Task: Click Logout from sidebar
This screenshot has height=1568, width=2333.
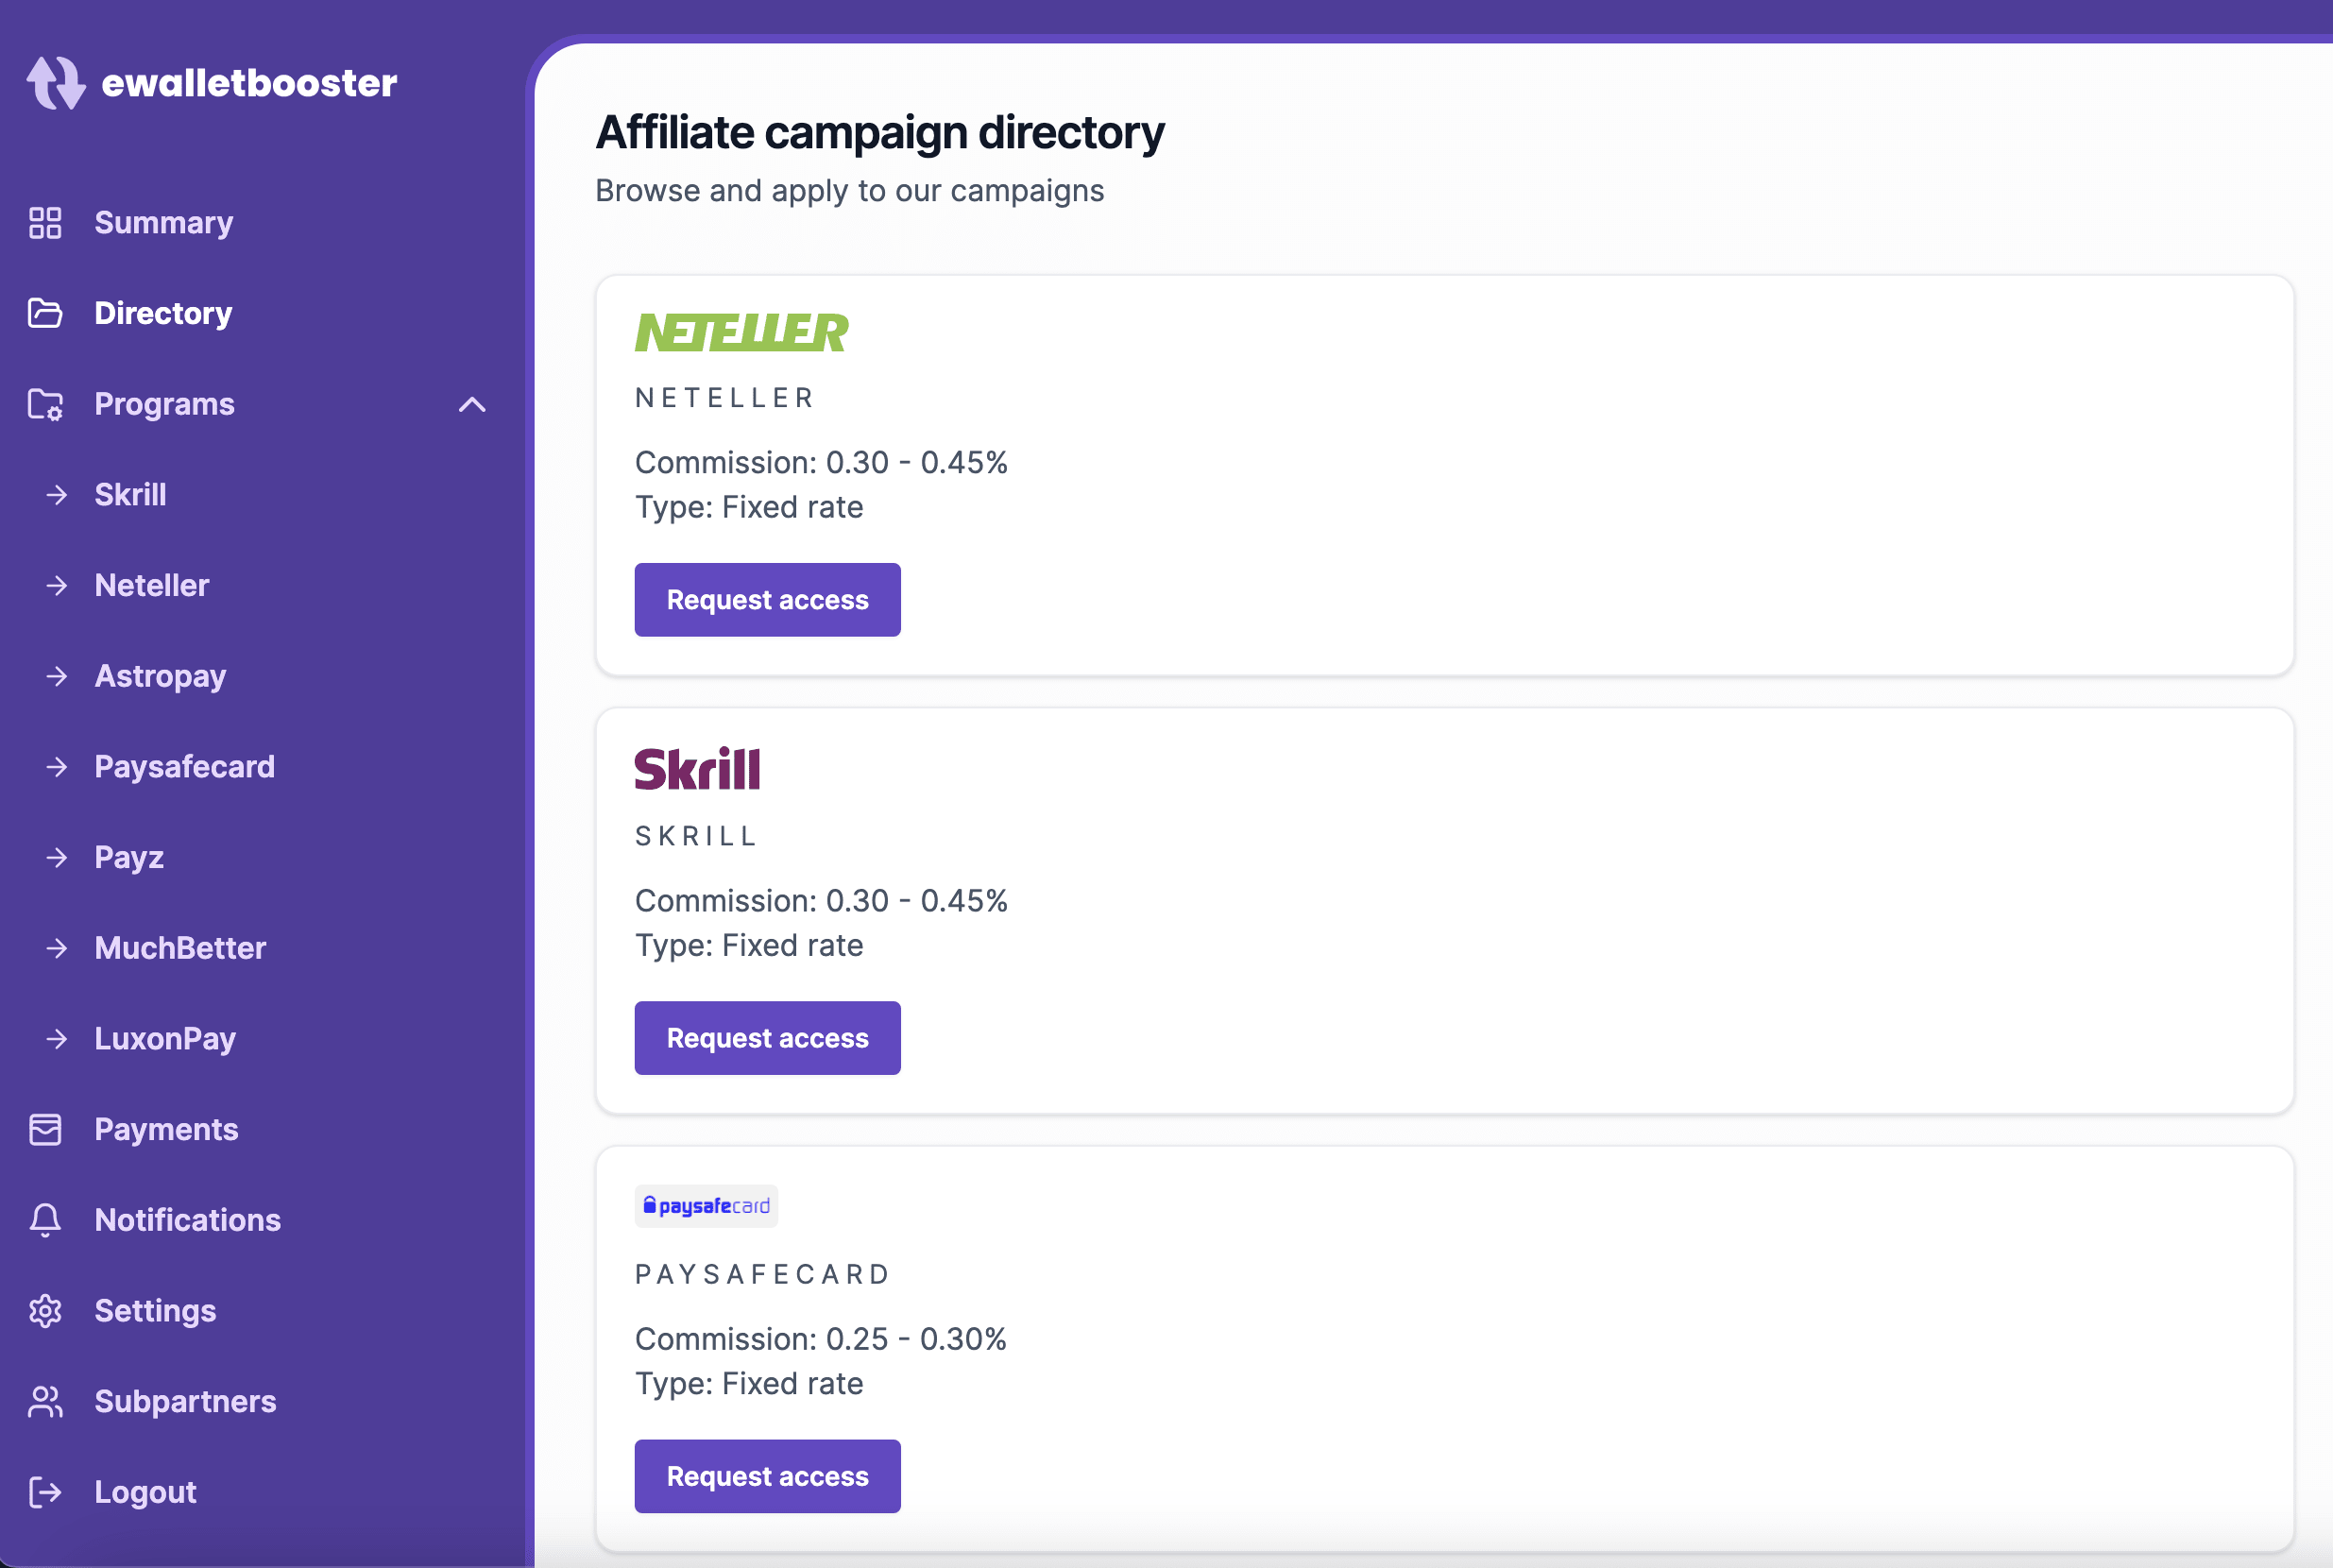Action: [x=145, y=1491]
